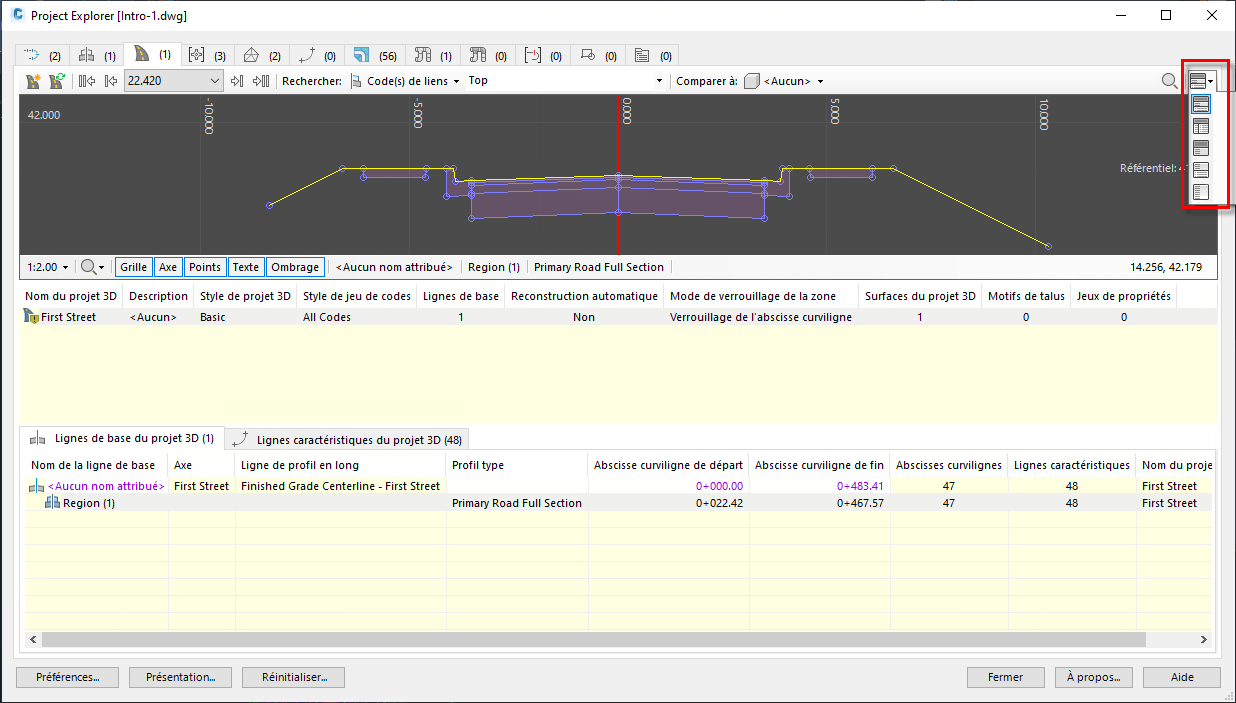Click the Préférences... button
Viewport: 1236px width, 703px height.
[x=68, y=677]
